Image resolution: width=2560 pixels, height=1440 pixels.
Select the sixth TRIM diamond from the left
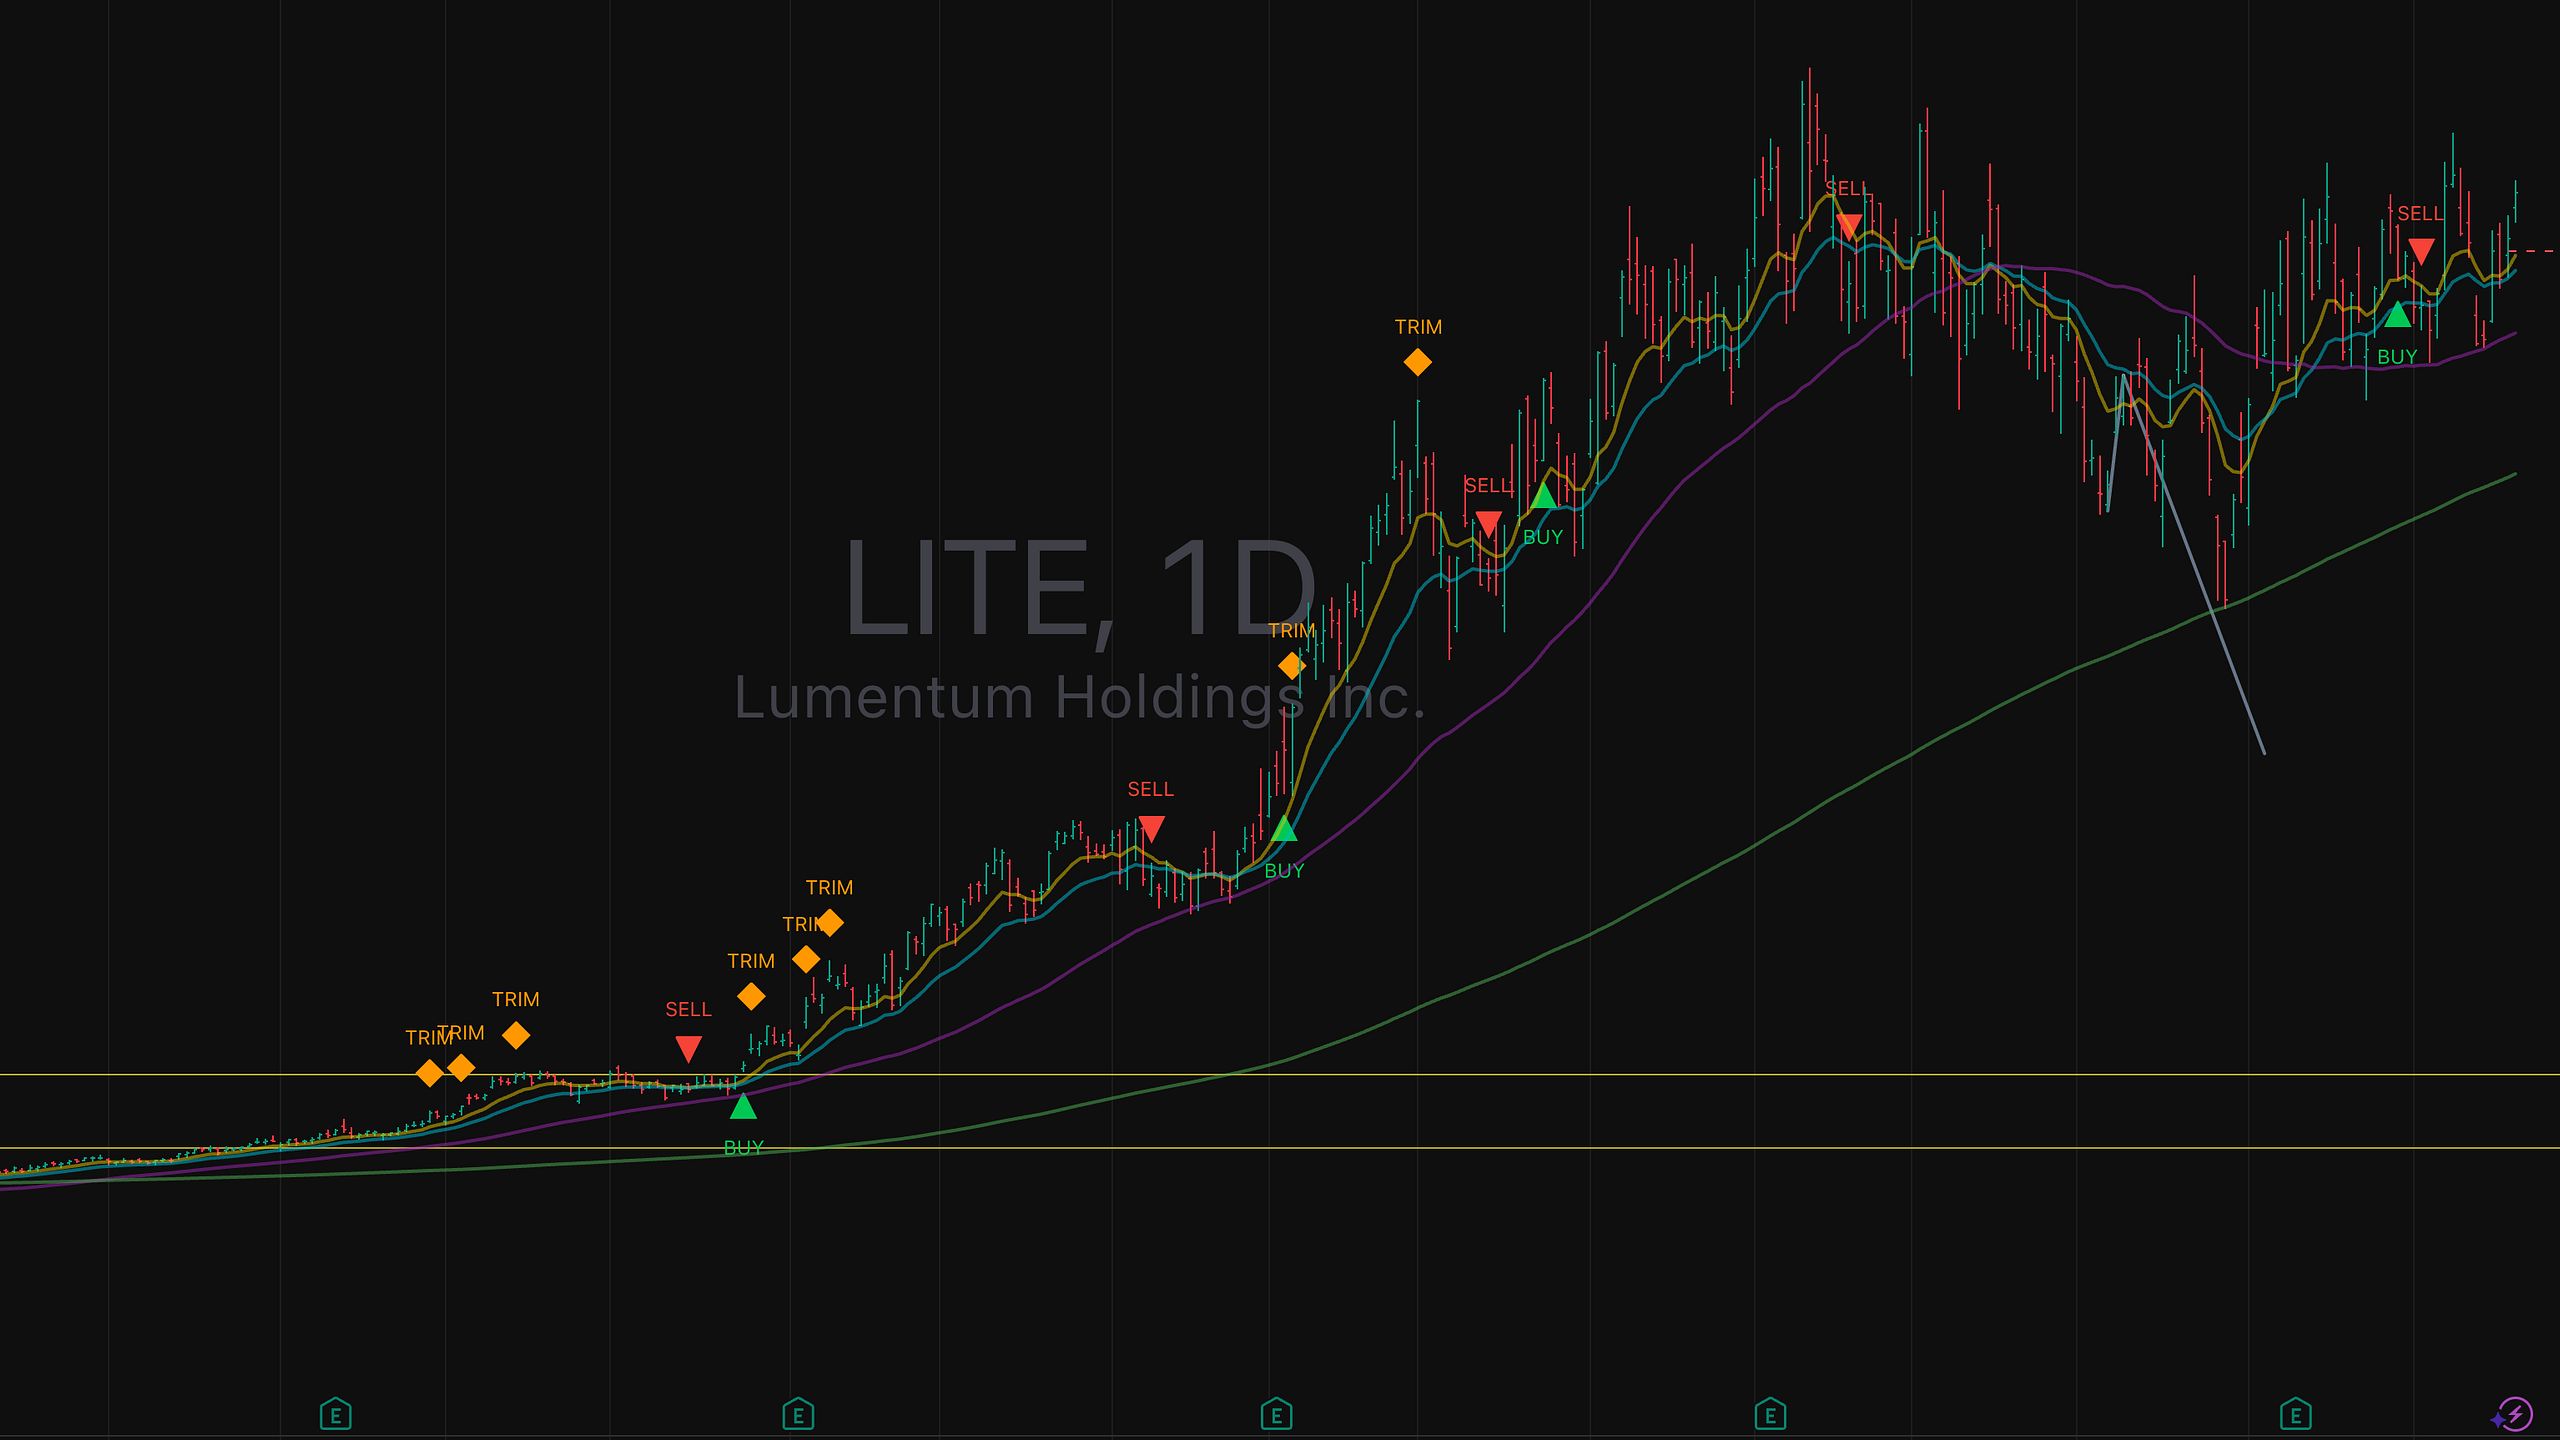(830, 922)
